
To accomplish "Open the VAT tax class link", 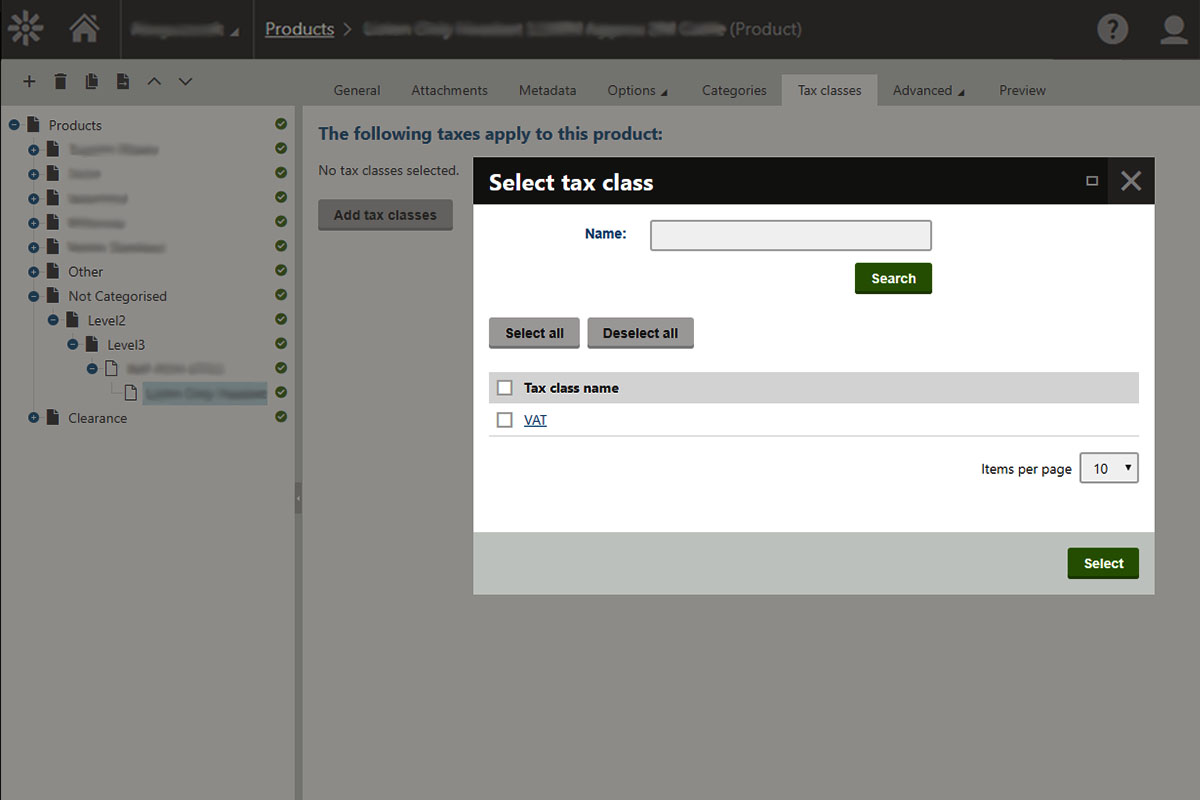I will [535, 420].
